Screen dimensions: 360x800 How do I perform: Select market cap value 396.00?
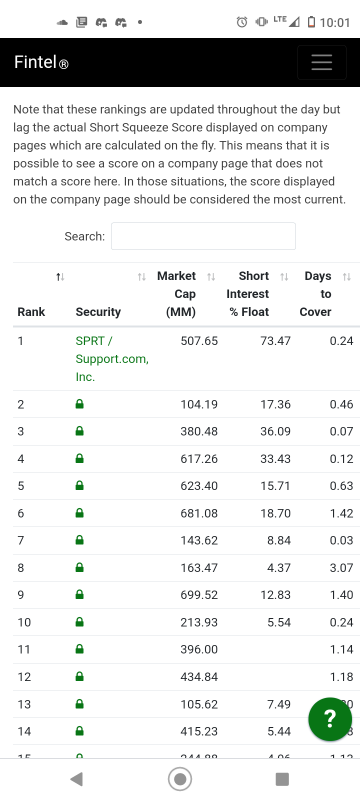coord(199,649)
